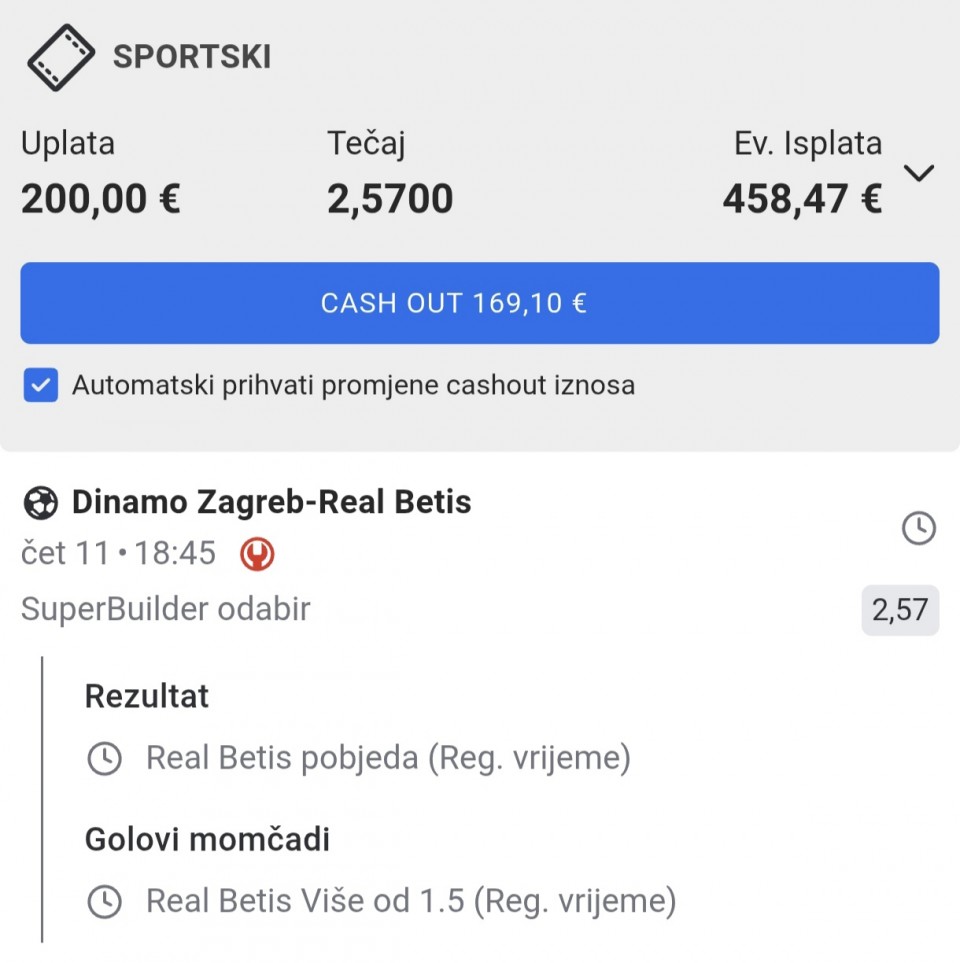The height and width of the screenshot is (963, 960).
Task: Toggle automatic cashout change acceptance checkbox
Action: (x=41, y=385)
